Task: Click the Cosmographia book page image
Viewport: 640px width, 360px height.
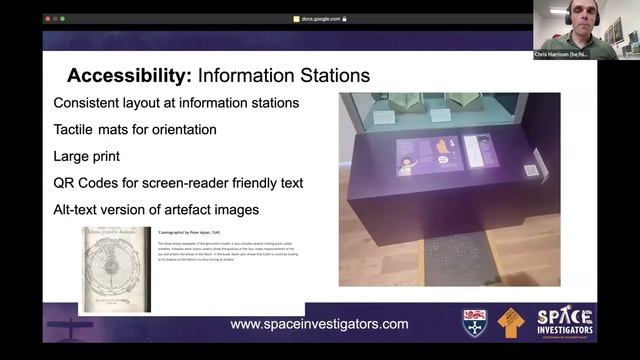Action: (117, 269)
